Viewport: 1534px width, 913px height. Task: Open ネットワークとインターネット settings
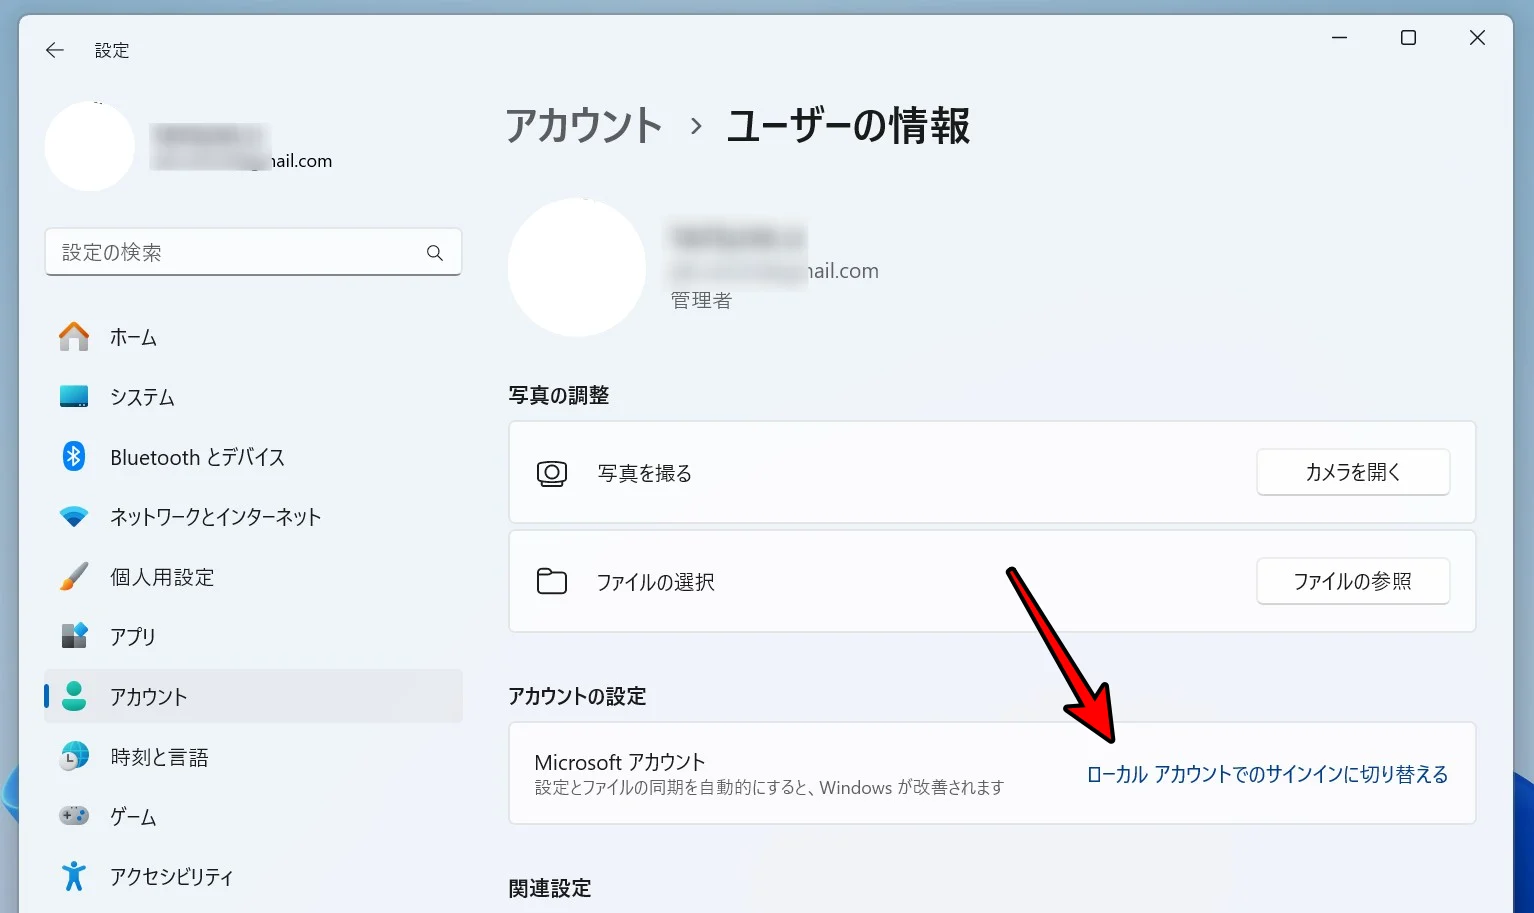tap(214, 517)
